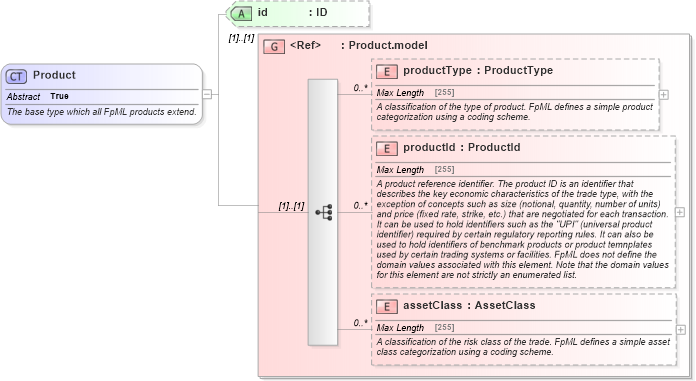Click the productType description about product classification

pos(515,112)
